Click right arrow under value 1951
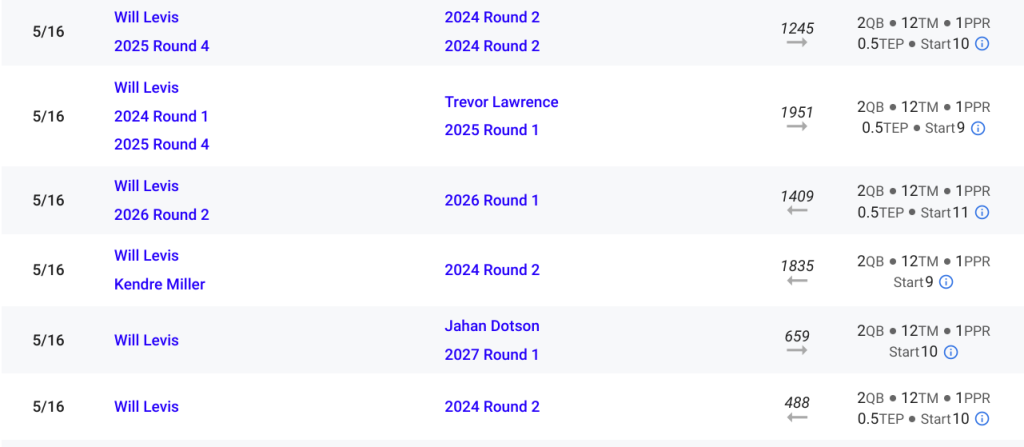 [x=797, y=126]
